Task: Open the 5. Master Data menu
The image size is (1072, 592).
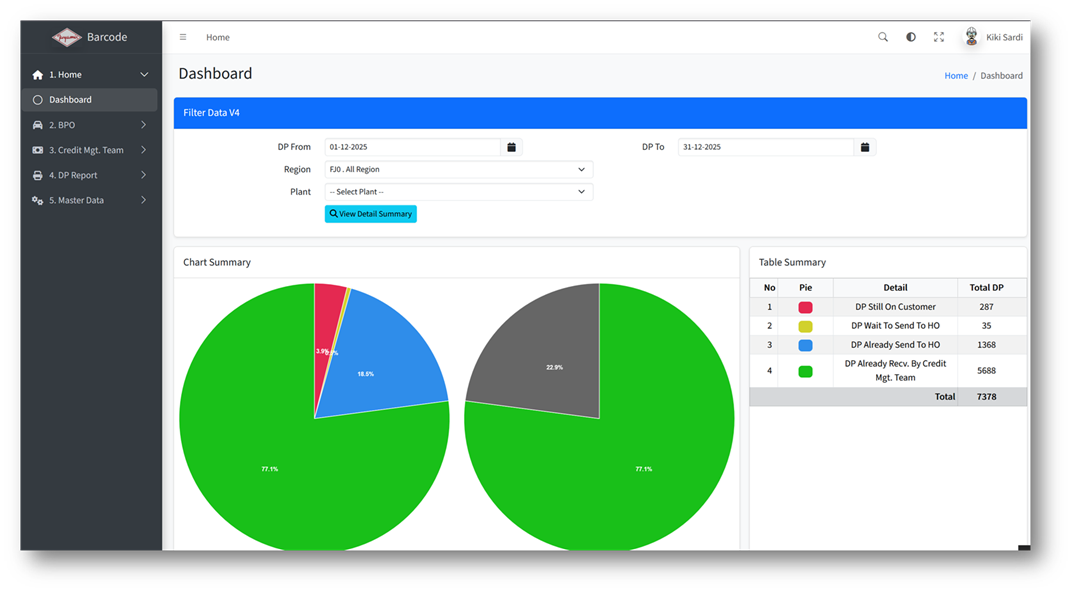Action: pyautogui.click(x=90, y=200)
